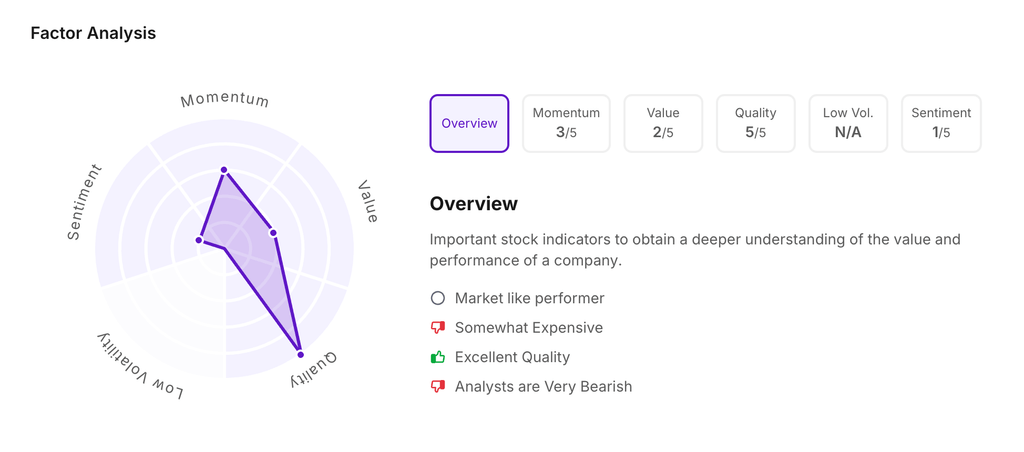Click the Sentiment axis label on the chart
Viewport: 1024px width, 452px height.
pyautogui.click(x=84, y=202)
